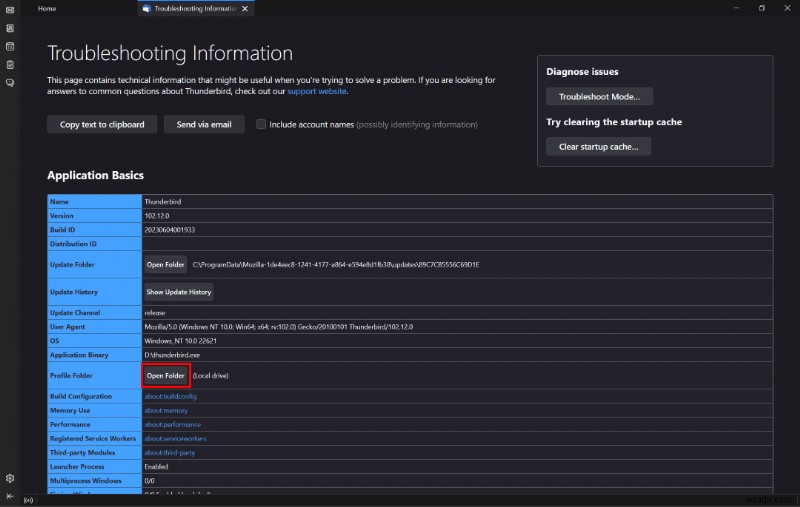Open the Address Book icon in sidebar

pyautogui.click(x=10, y=28)
